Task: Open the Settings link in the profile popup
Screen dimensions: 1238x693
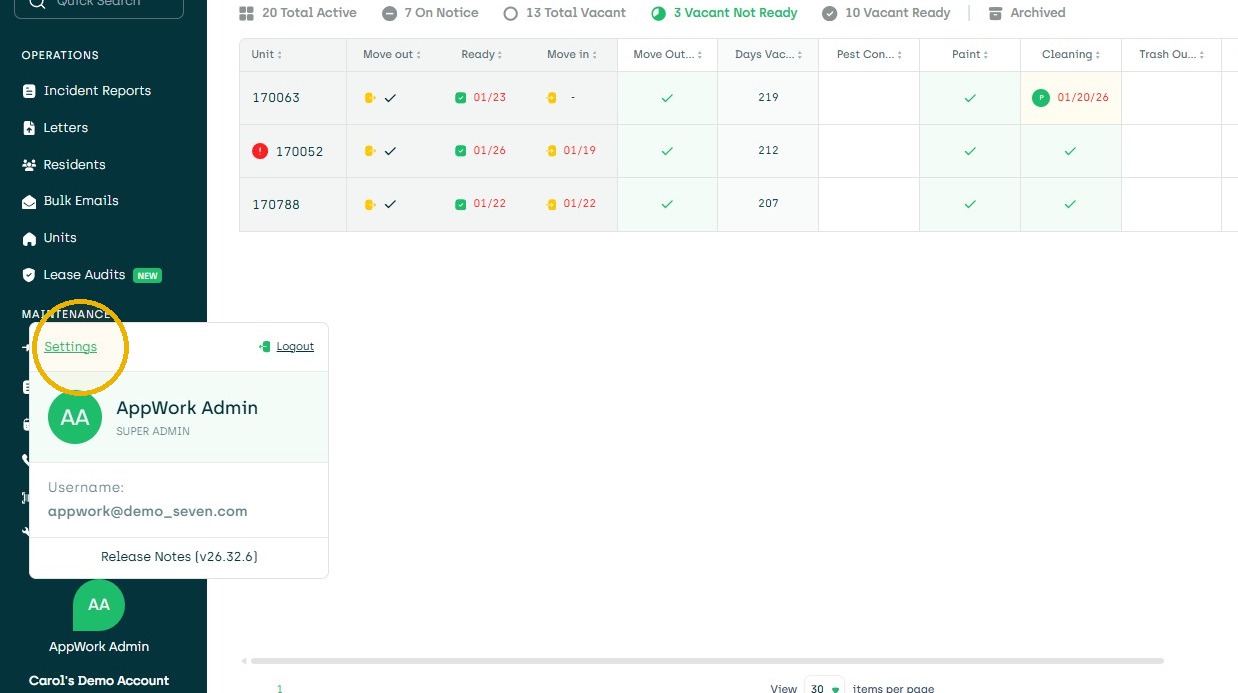Action: [x=70, y=347]
